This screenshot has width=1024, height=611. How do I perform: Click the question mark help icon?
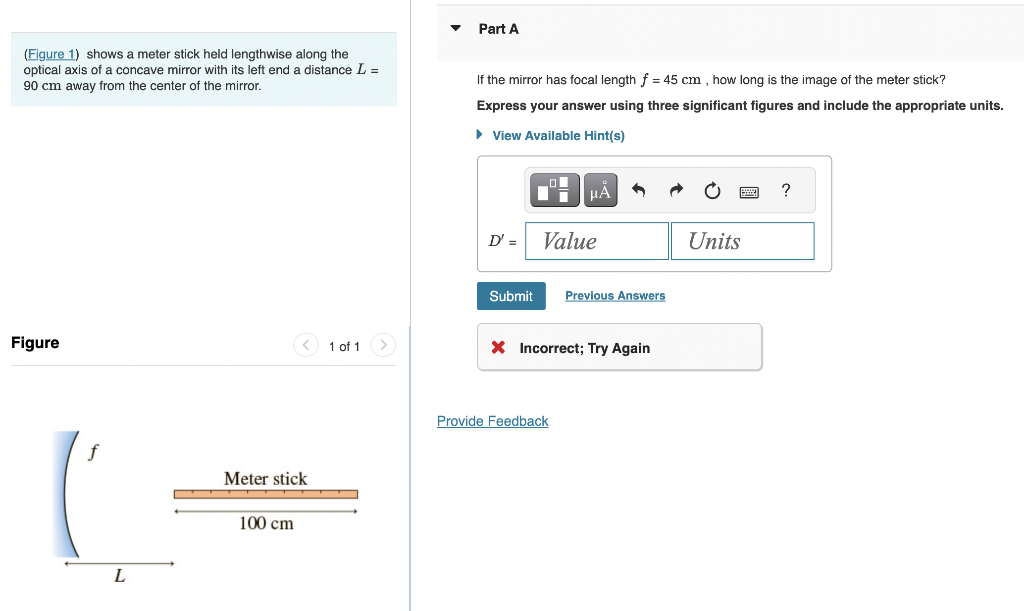pyautogui.click(x=785, y=190)
